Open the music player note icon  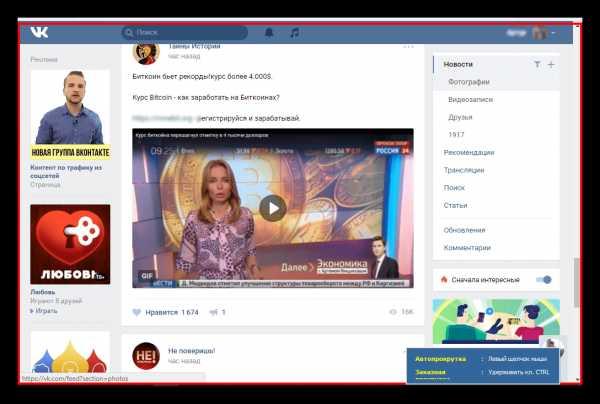click(295, 33)
